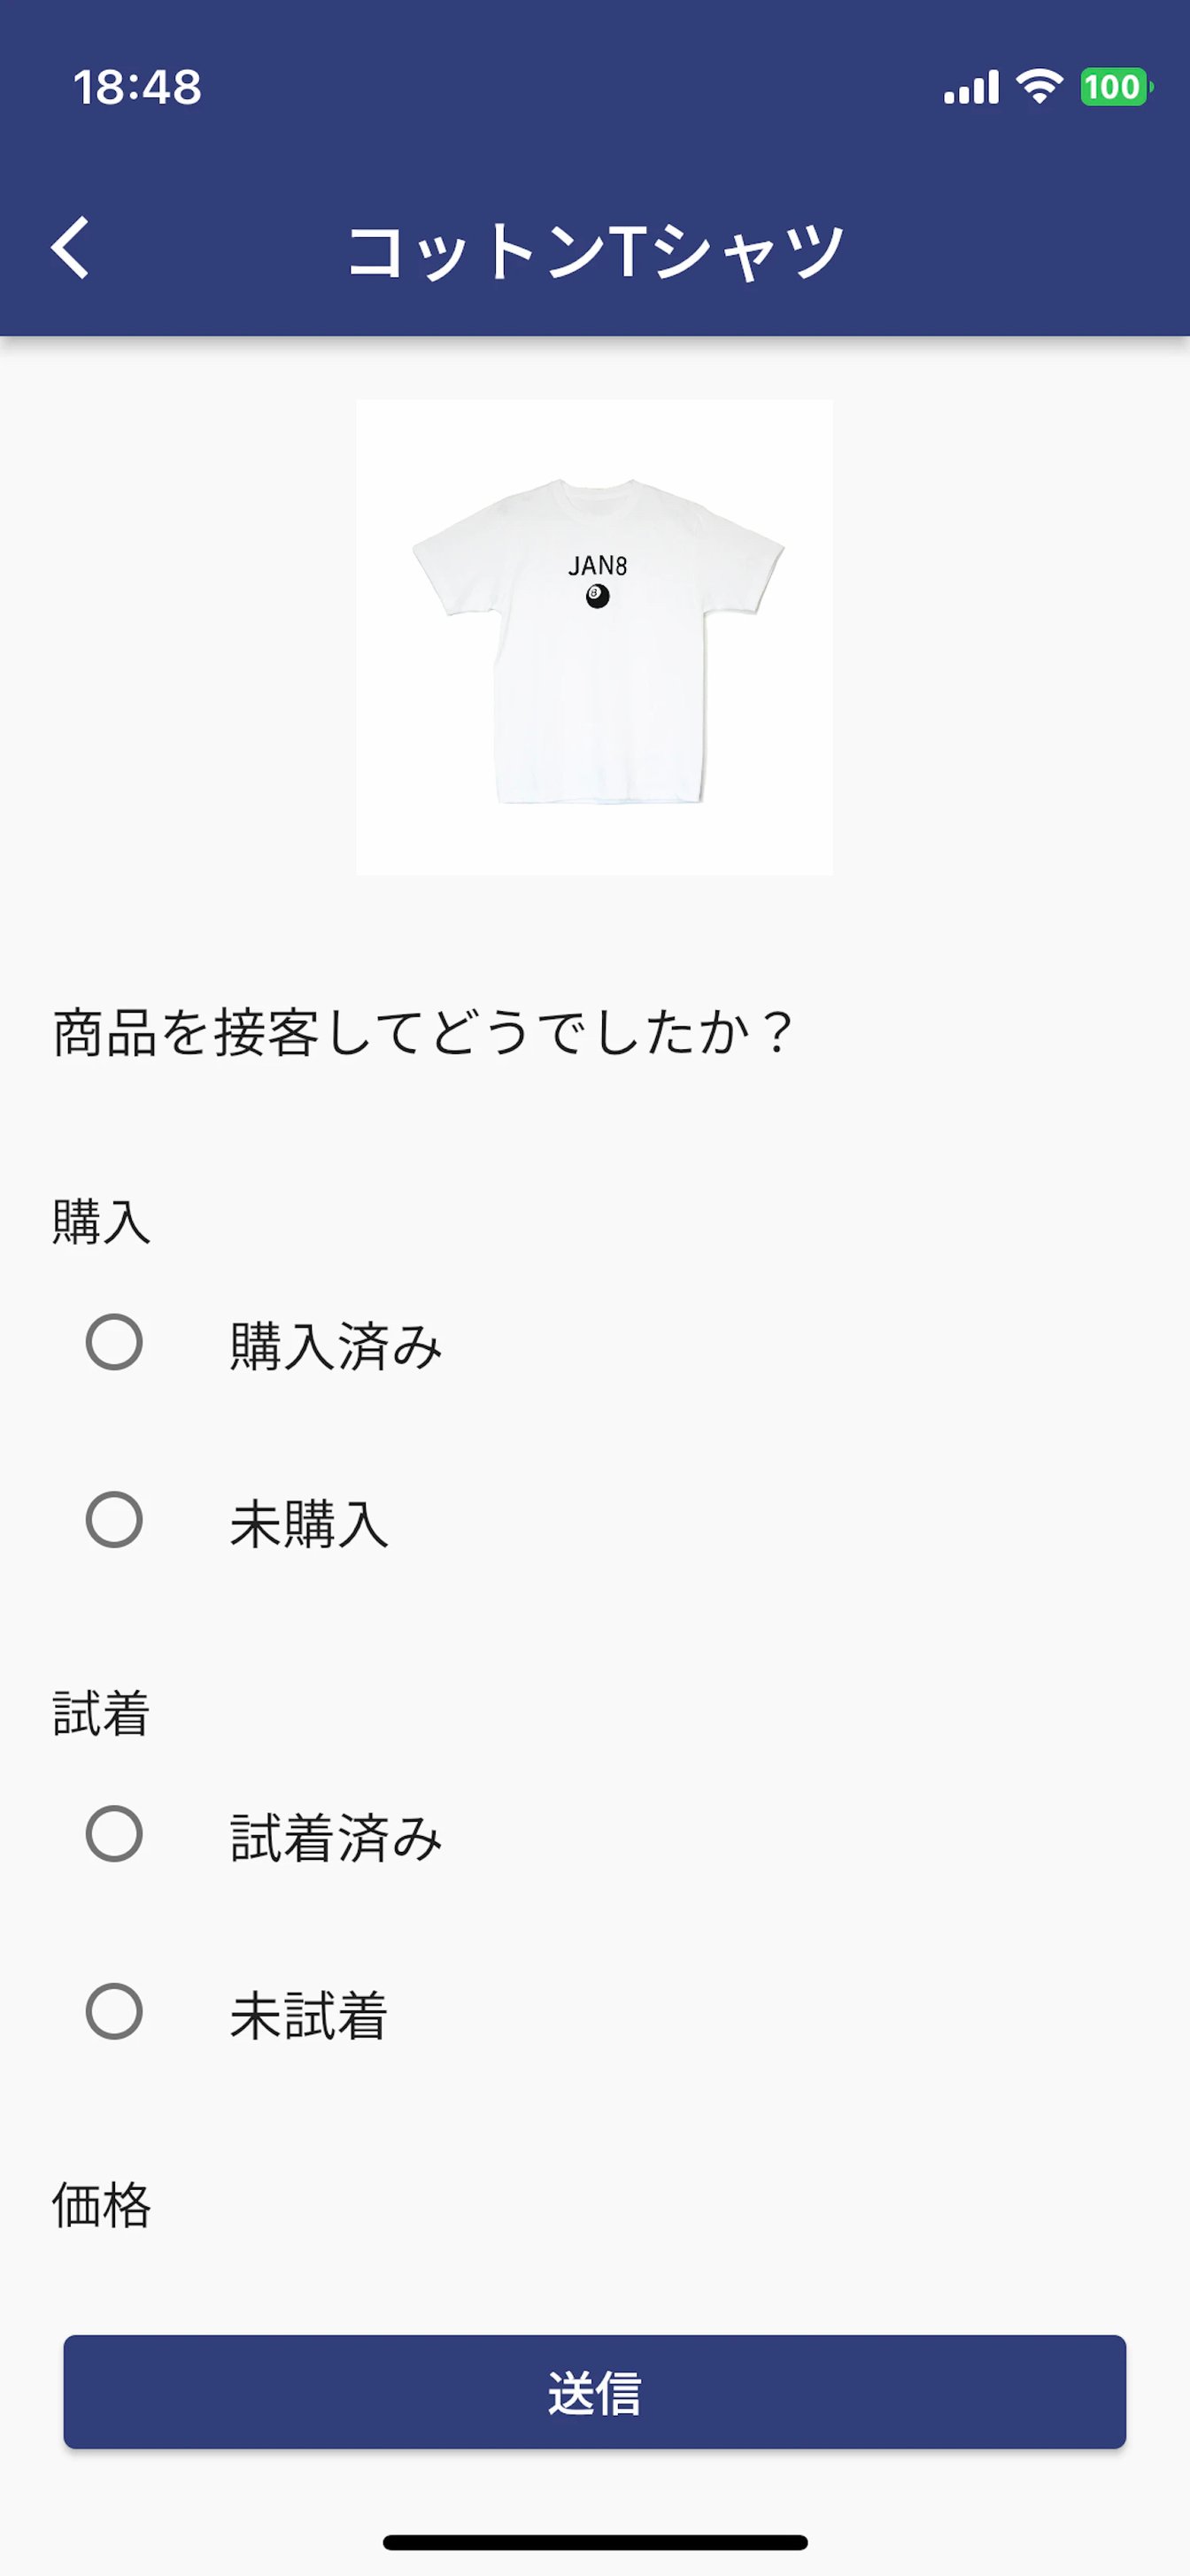The height and width of the screenshot is (2576, 1190).
Task: Tap the cellular signal strength icon
Action: (x=971, y=88)
